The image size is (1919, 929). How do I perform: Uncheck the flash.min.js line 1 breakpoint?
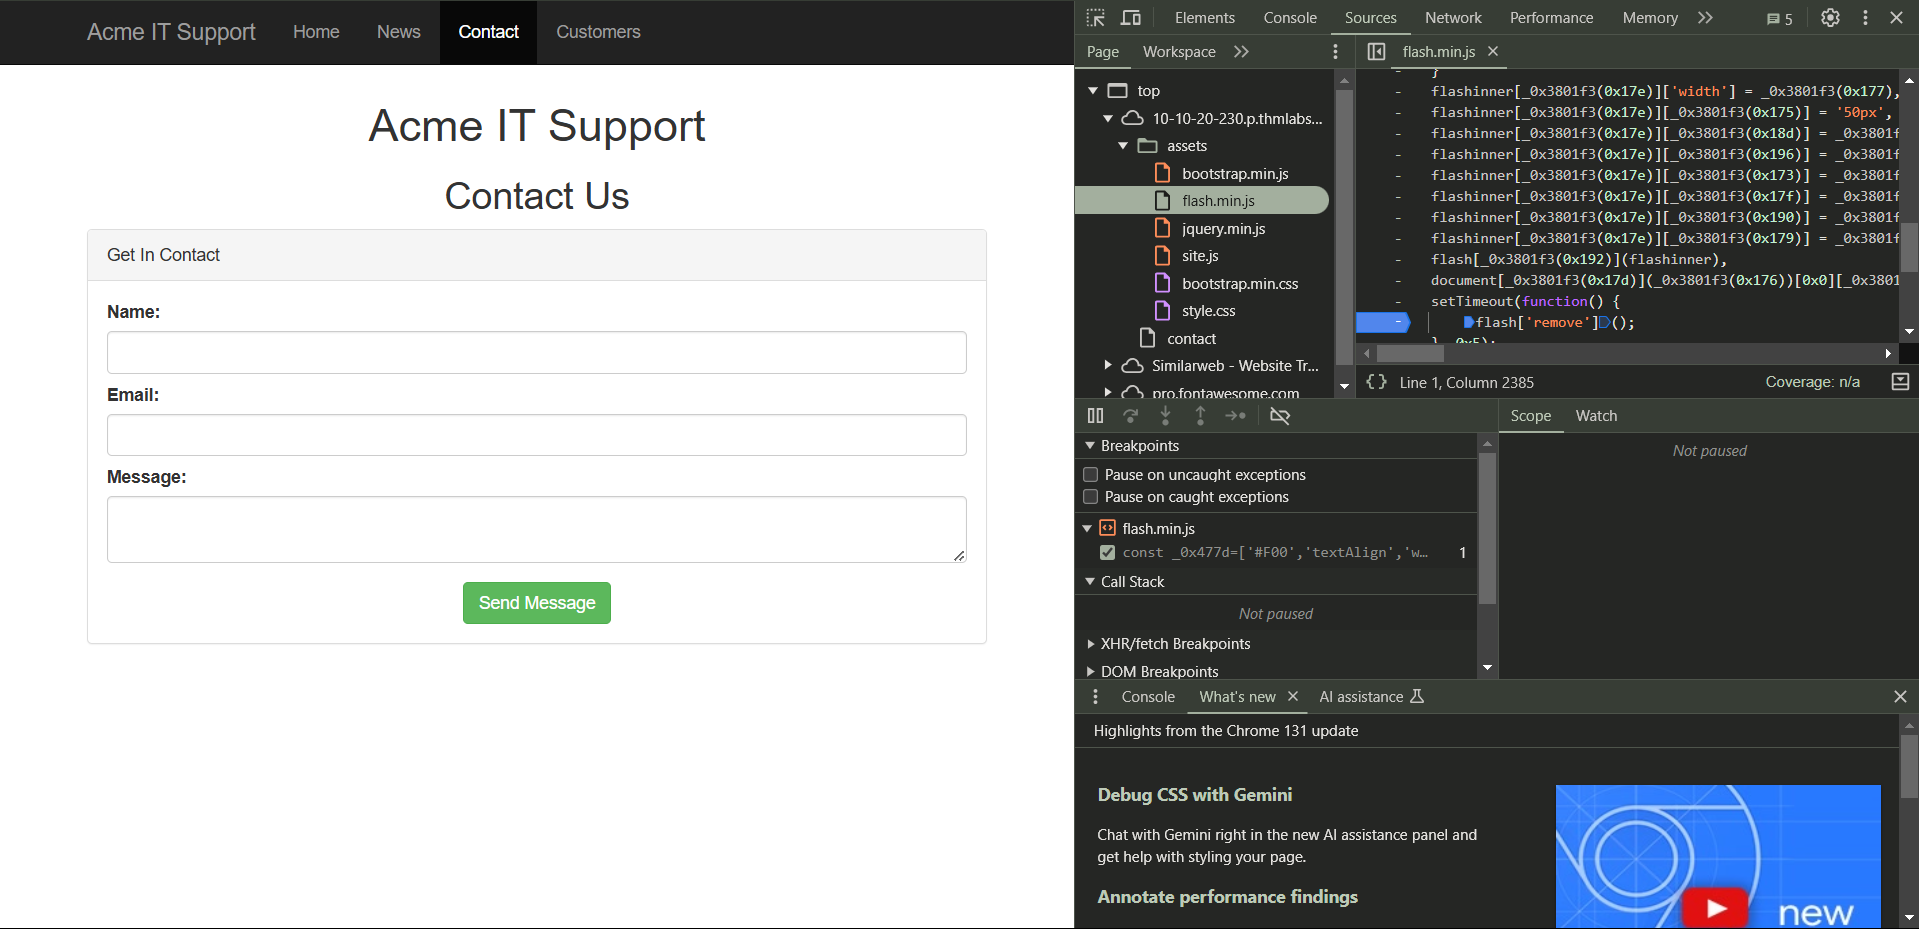pyautogui.click(x=1107, y=553)
